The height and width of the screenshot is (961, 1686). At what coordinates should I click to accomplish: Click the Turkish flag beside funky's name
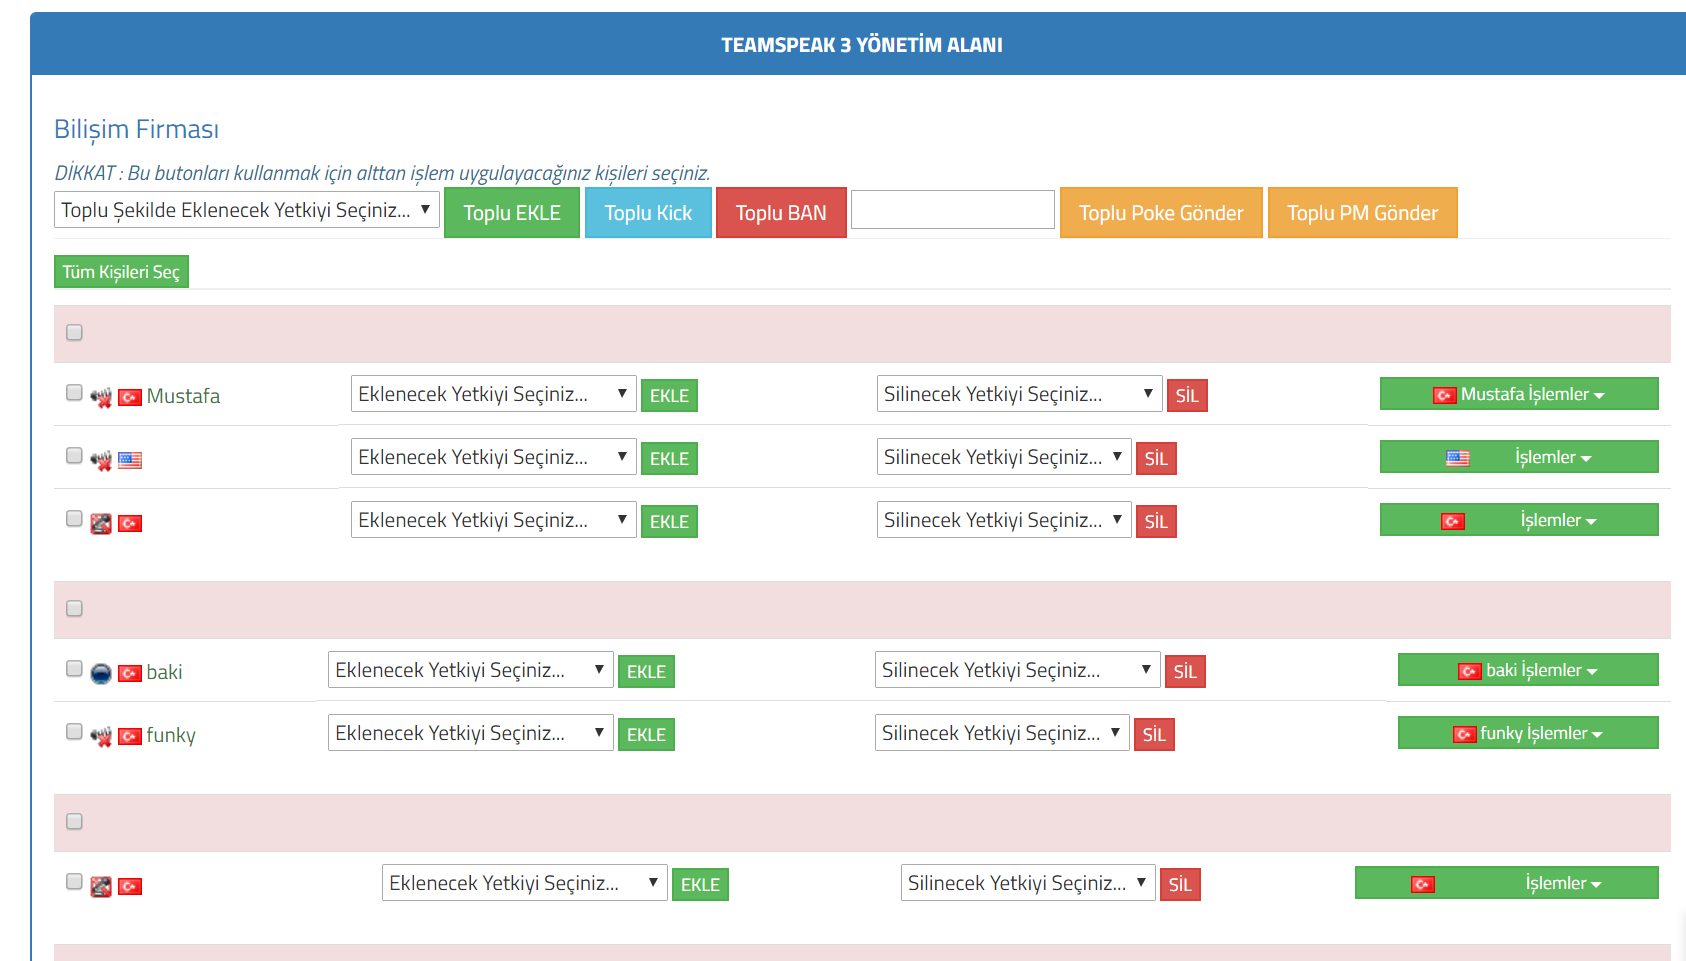(130, 737)
